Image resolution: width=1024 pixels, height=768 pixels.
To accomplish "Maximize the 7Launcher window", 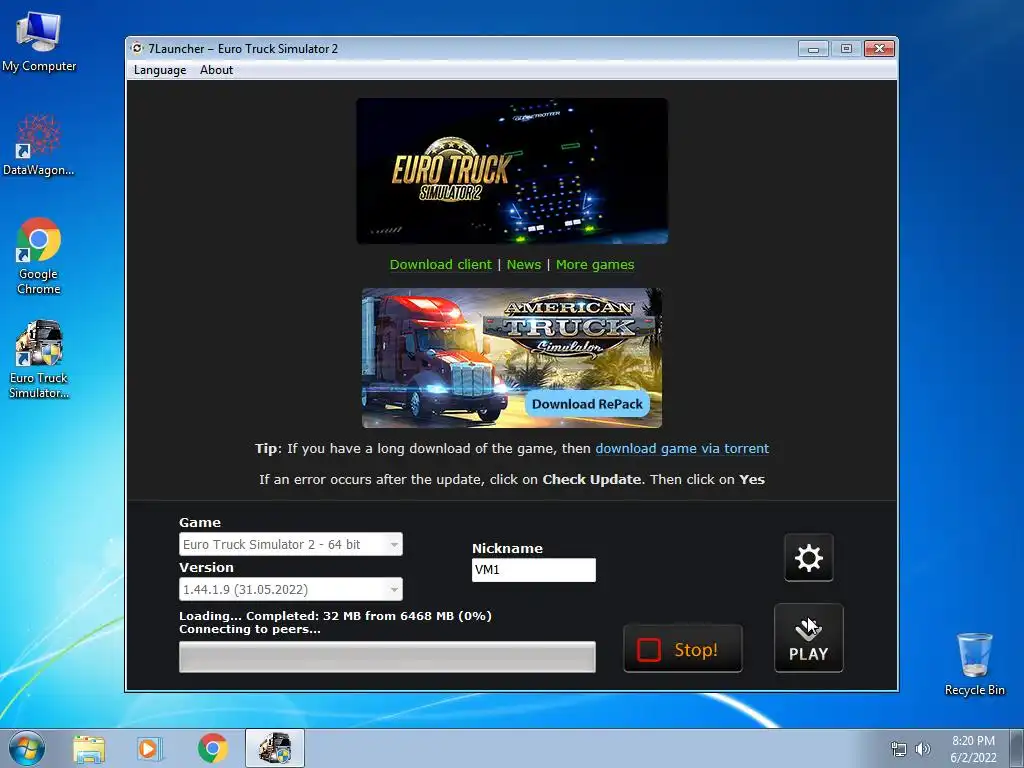I will [x=846, y=49].
